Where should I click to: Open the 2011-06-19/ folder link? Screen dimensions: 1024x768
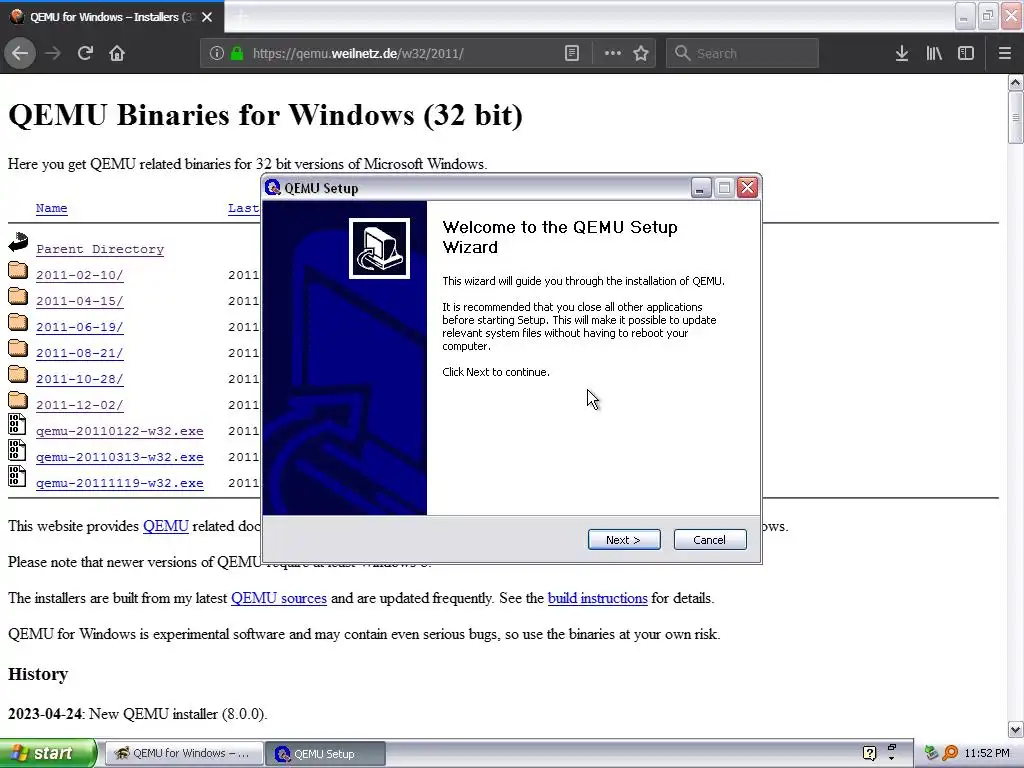(80, 327)
